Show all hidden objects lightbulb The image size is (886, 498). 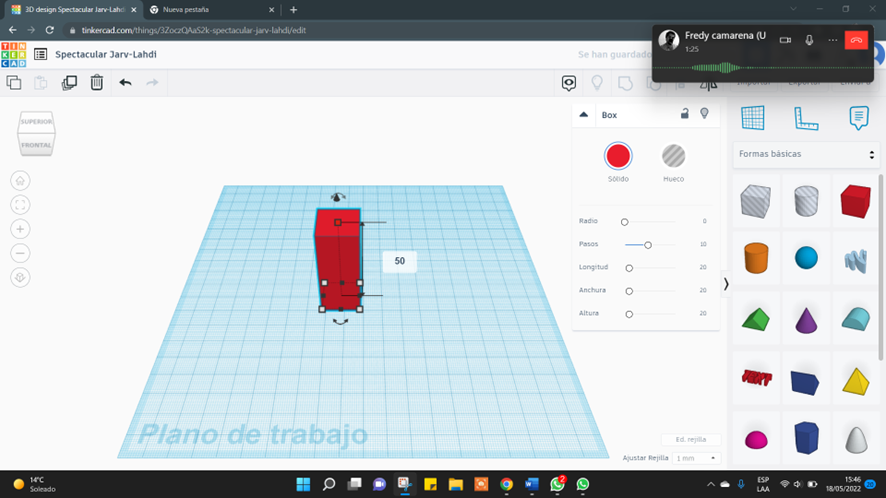[597, 83]
